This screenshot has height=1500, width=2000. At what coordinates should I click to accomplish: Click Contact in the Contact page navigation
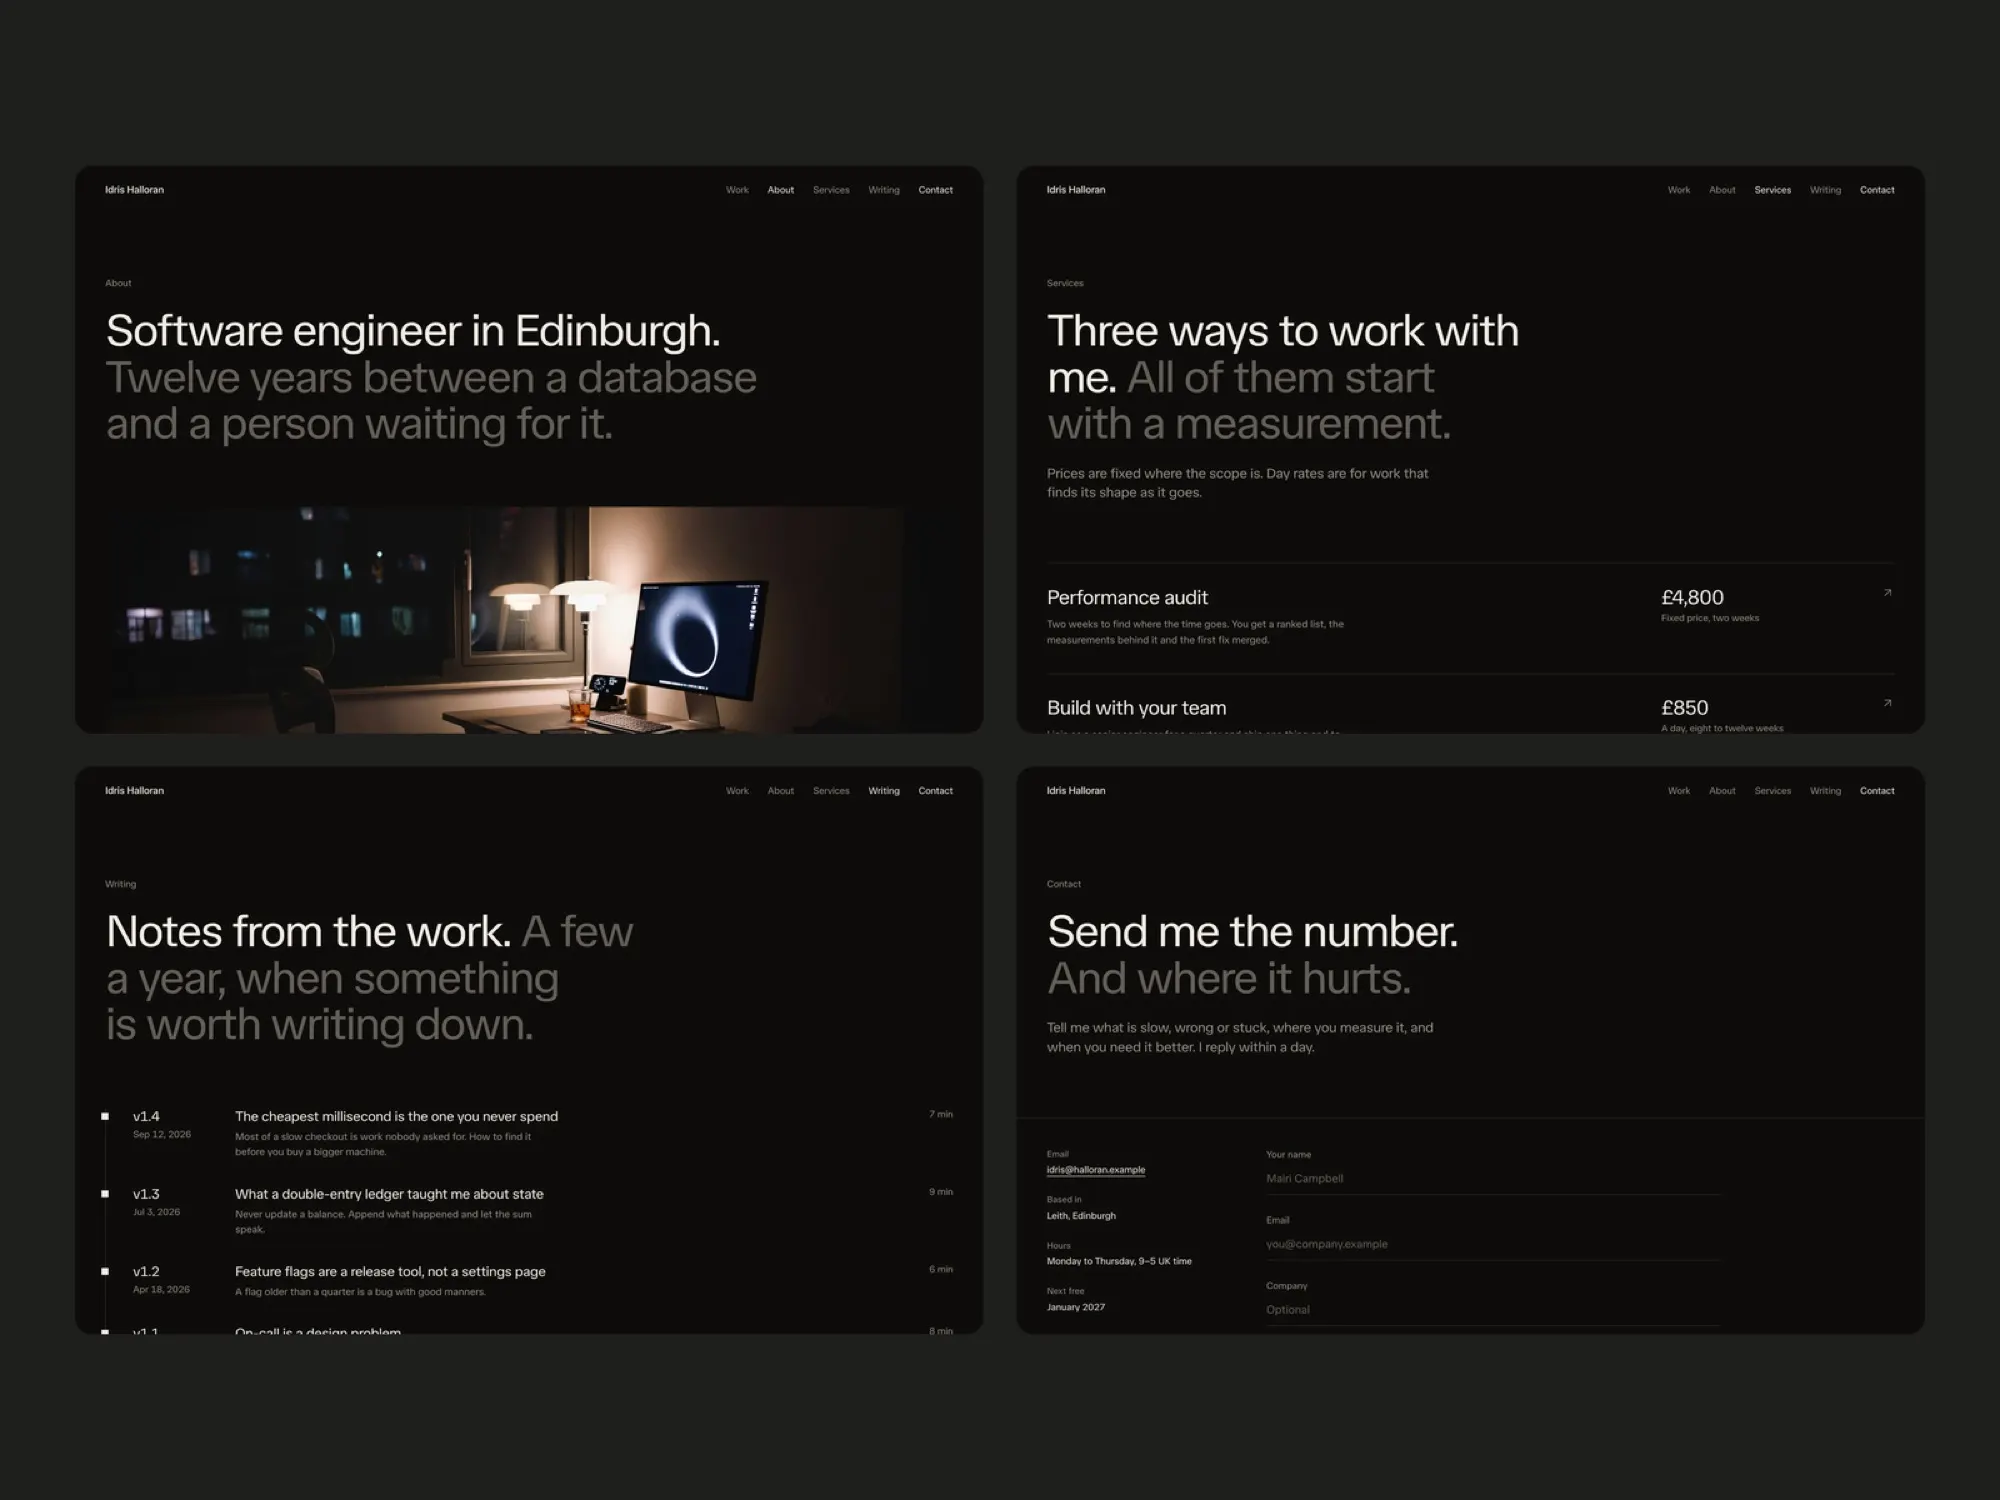pos(1877,791)
